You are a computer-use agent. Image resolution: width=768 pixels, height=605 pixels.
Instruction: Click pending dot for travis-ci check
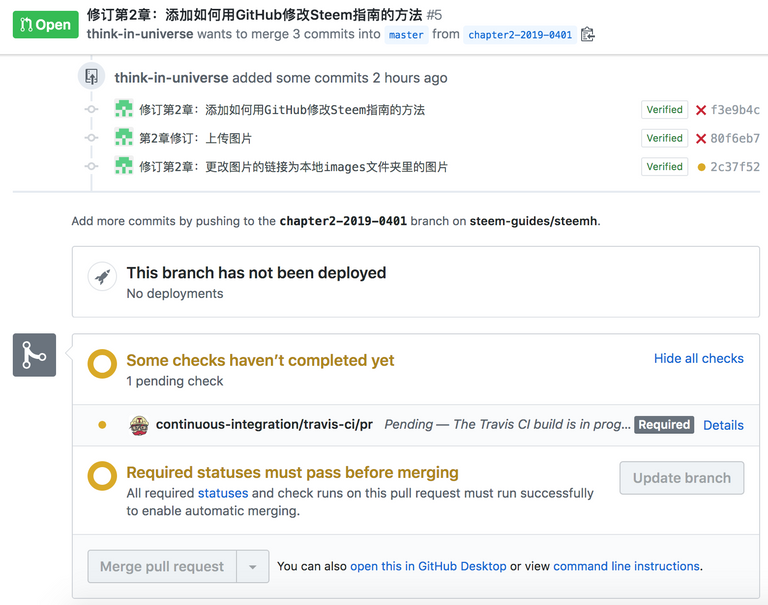click(x=102, y=425)
